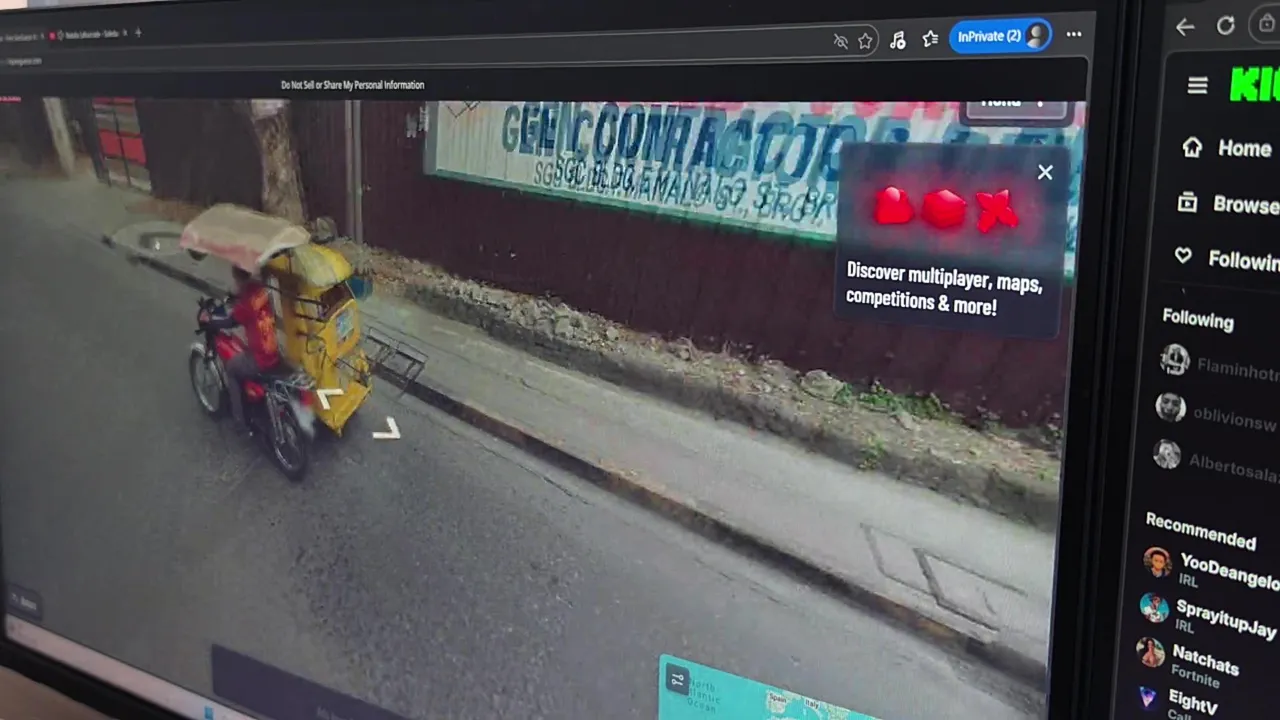The width and height of the screenshot is (1280, 720).
Task: Open SprayitupJay recommended channel
Action: [x=1209, y=615]
